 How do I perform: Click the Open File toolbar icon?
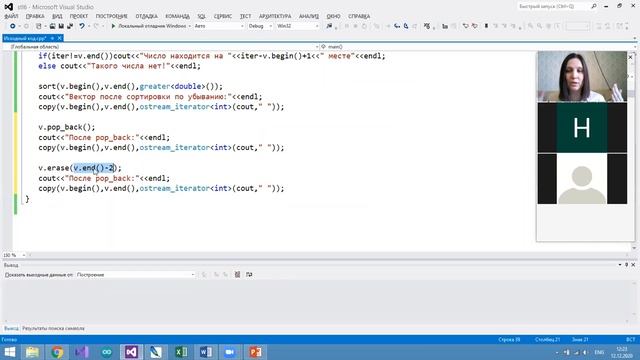coord(52,26)
